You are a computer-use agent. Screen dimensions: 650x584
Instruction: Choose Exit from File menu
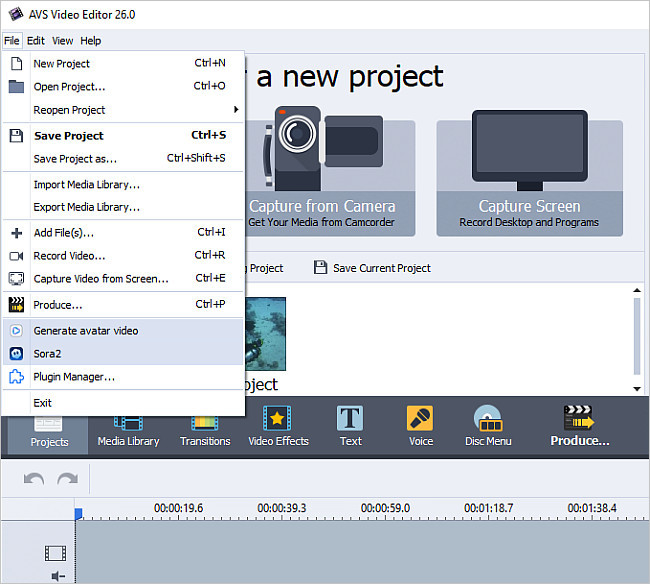123,402
